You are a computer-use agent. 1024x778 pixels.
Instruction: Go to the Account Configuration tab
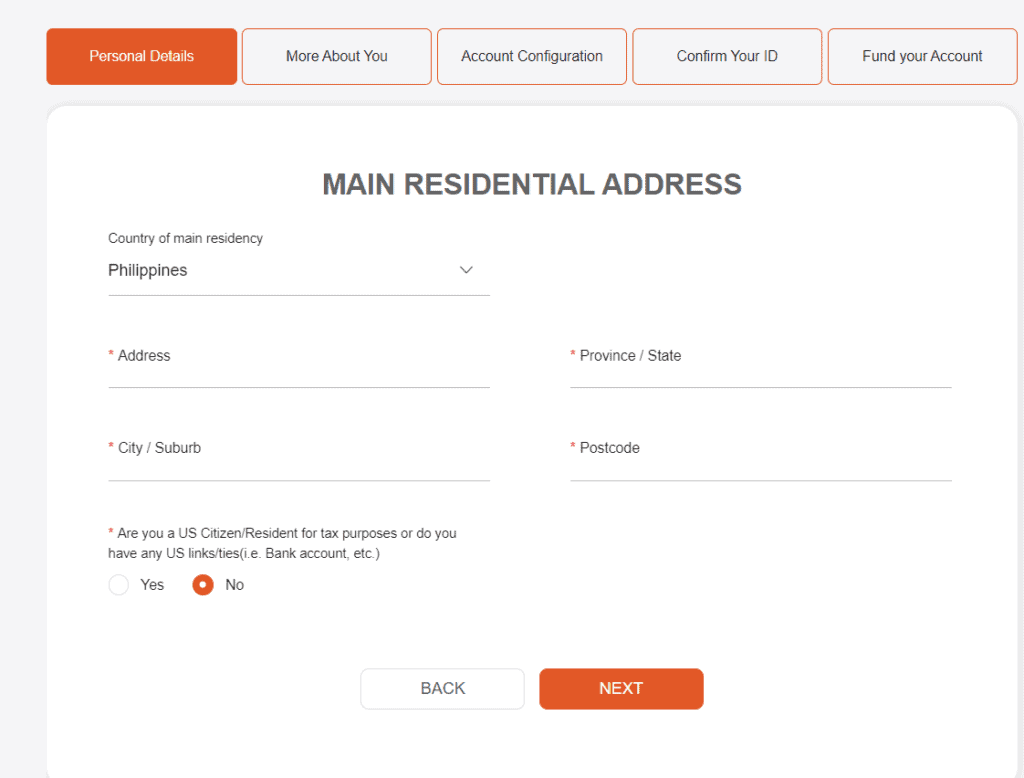tap(531, 56)
